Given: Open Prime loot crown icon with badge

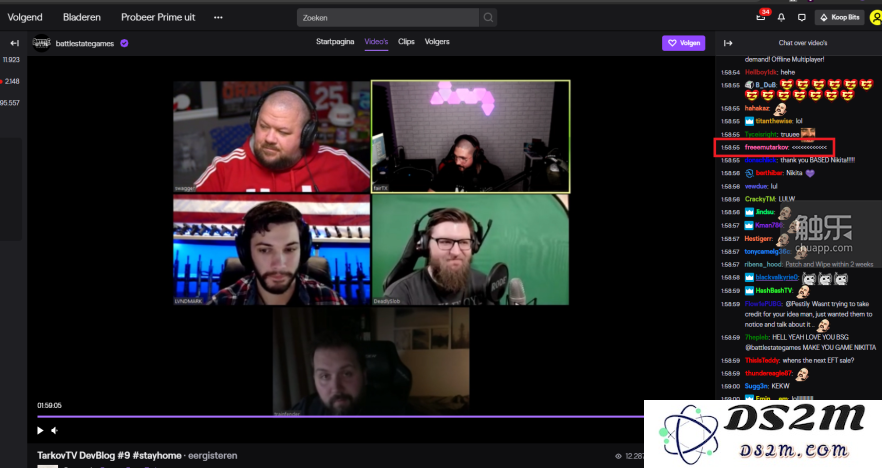Looking at the screenshot, I should point(761,16).
